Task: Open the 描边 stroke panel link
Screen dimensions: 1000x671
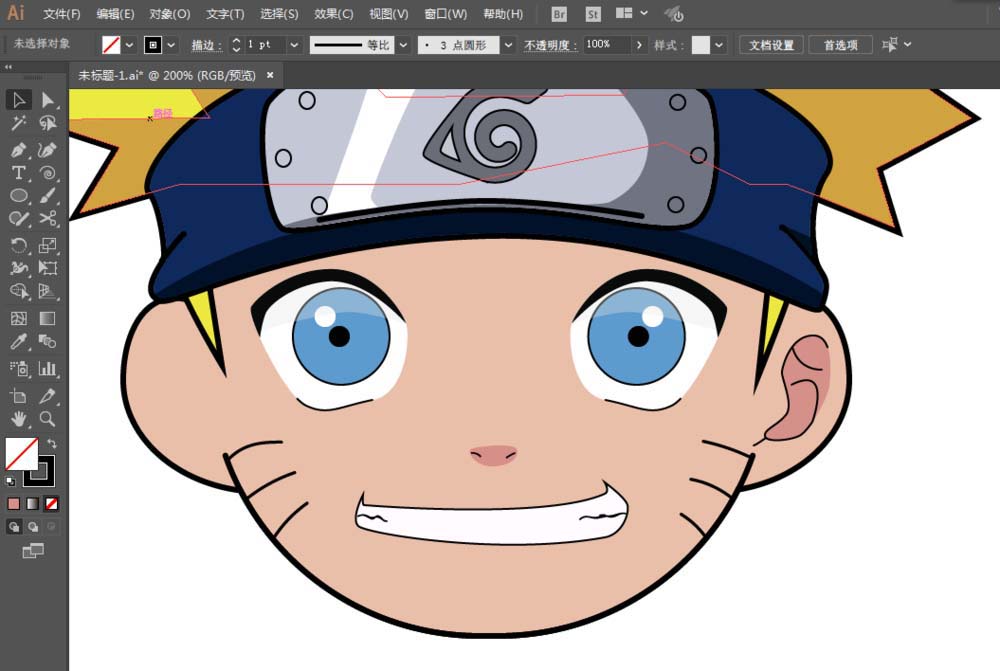Action: click(x=207, y=45)
